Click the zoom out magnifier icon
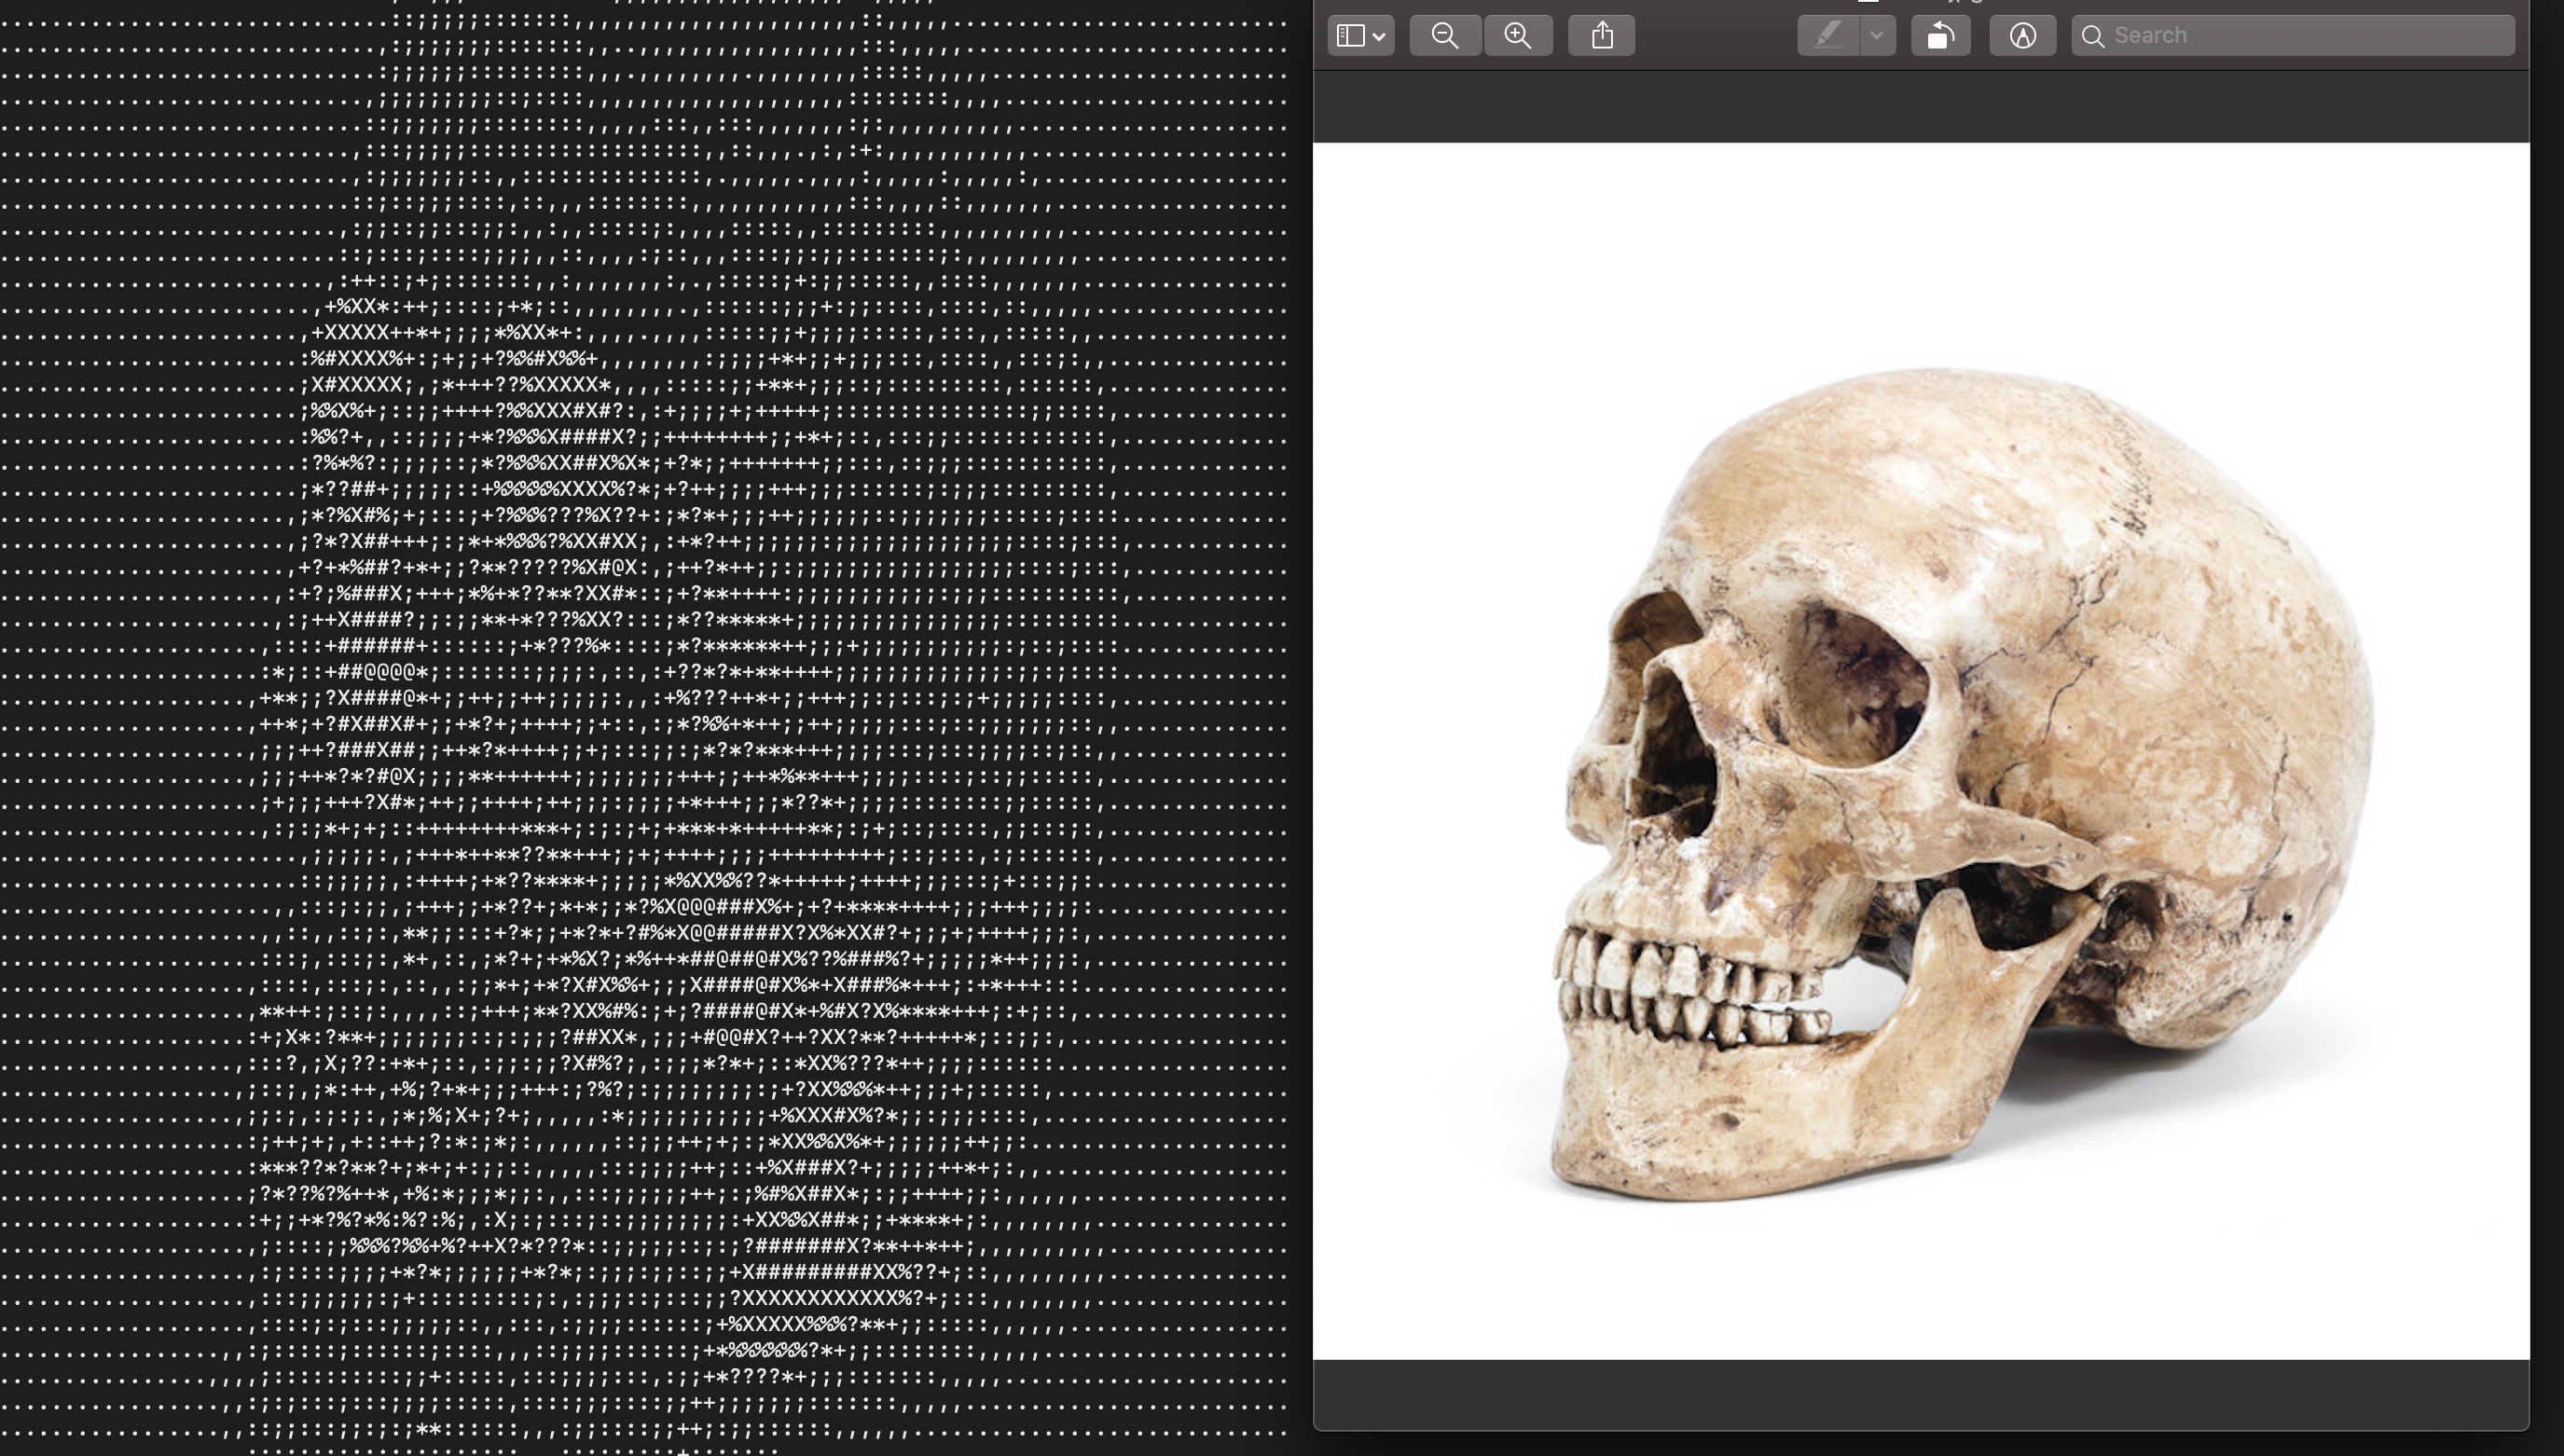This screenshot has height=1456, width=2564. point(1444,34)
